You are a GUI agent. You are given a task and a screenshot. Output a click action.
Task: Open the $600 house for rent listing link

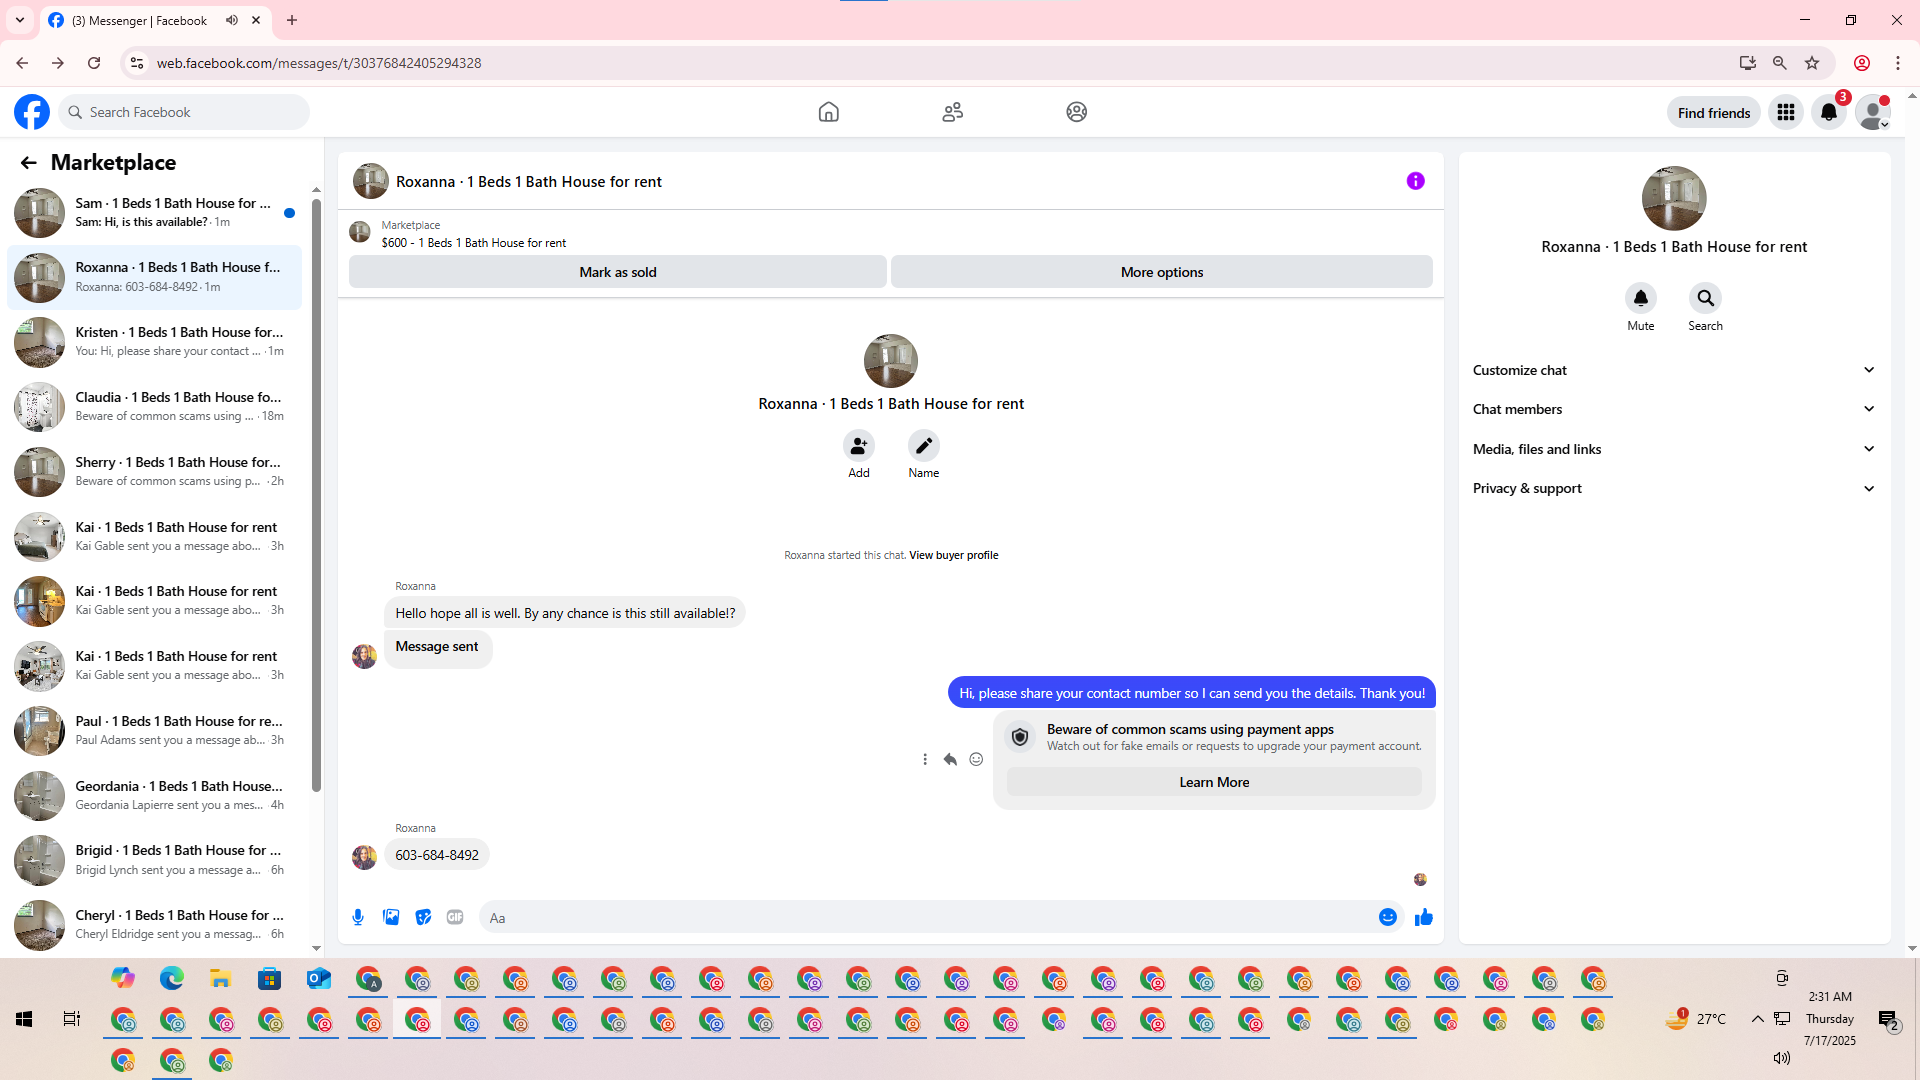(x=473, y=243)
